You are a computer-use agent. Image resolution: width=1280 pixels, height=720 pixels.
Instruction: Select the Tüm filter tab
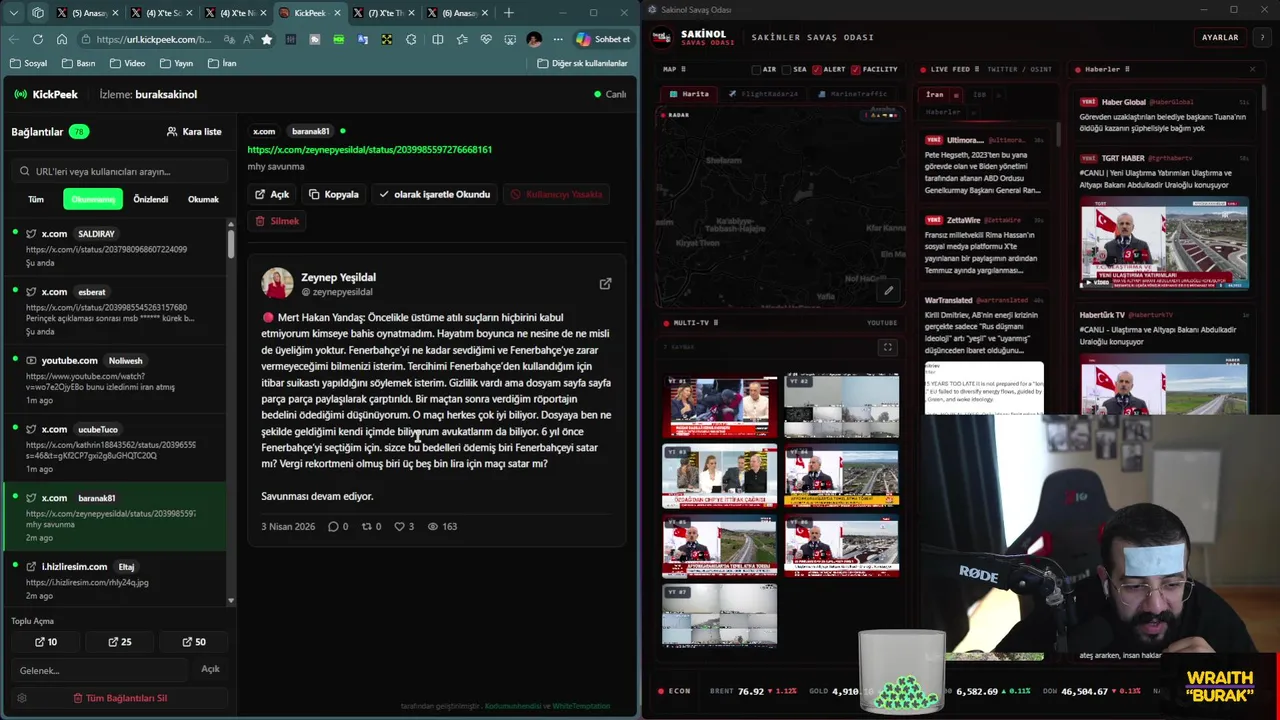36,199
